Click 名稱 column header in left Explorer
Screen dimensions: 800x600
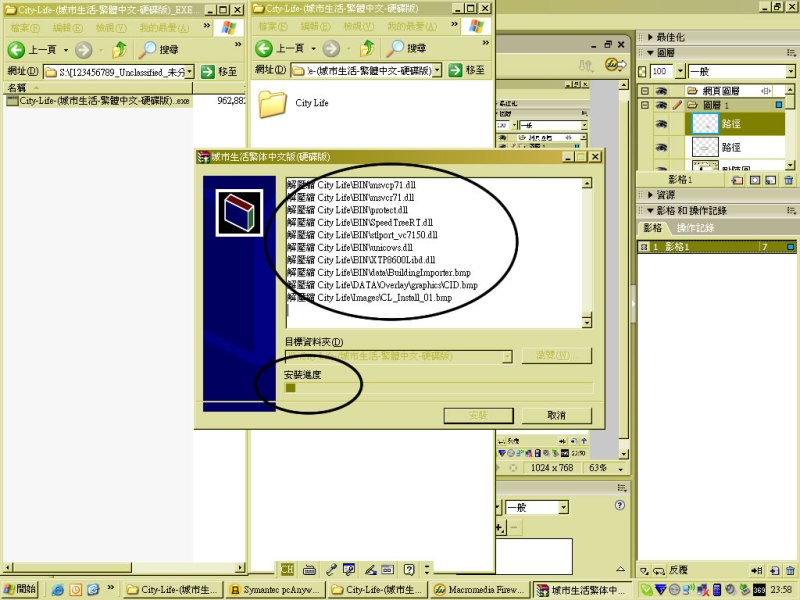pyautogui.click(x=97, y=88)
